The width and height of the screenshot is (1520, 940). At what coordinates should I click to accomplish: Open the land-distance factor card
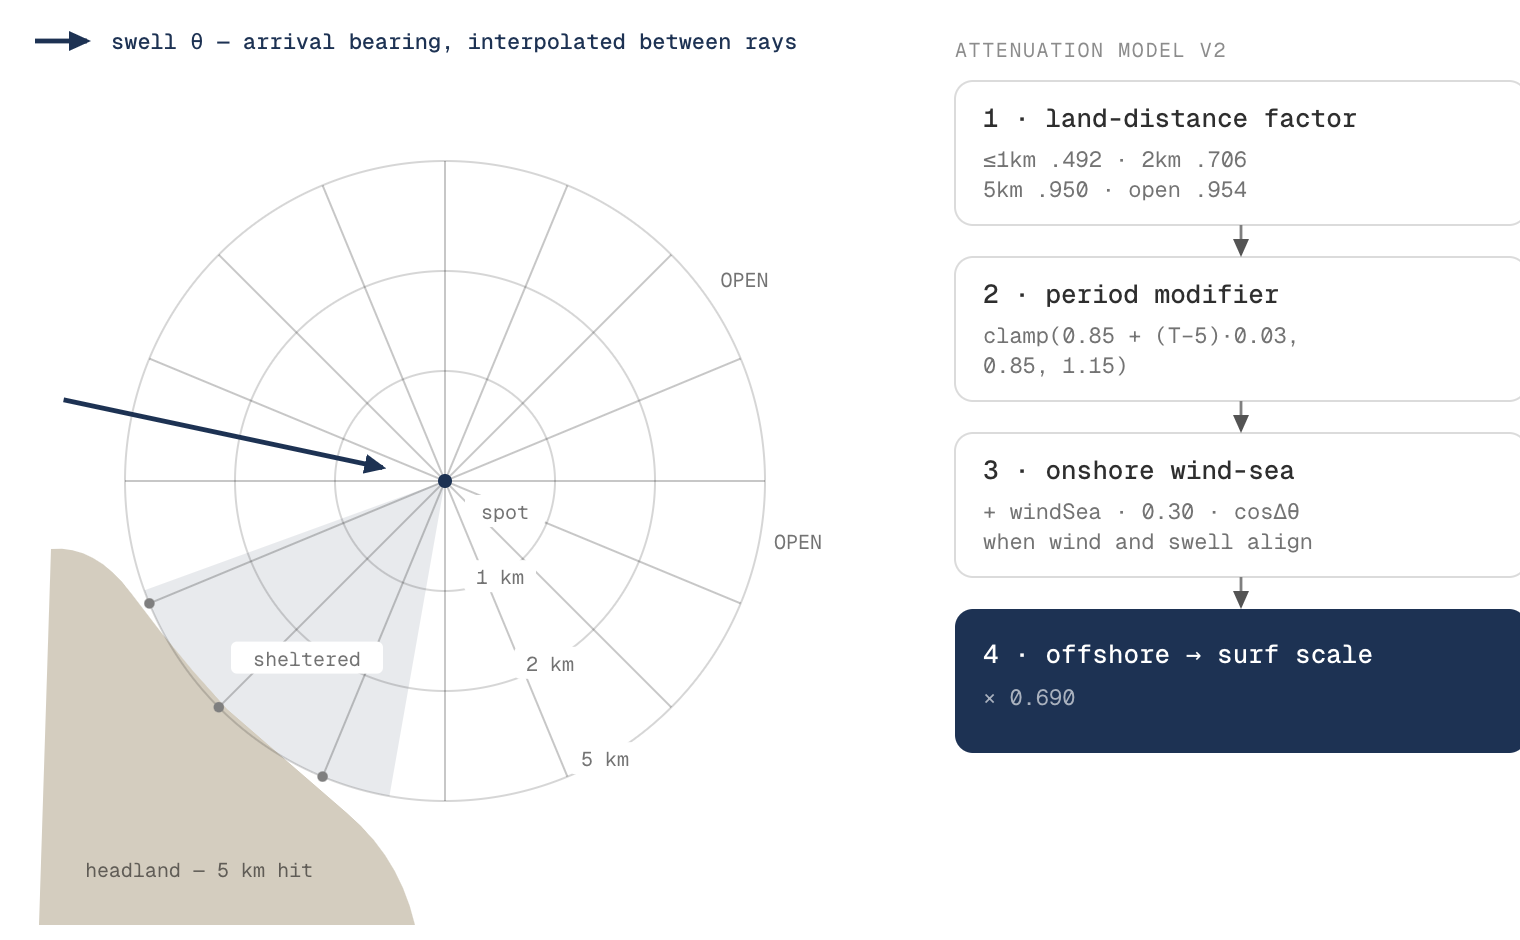(1238, 153)
